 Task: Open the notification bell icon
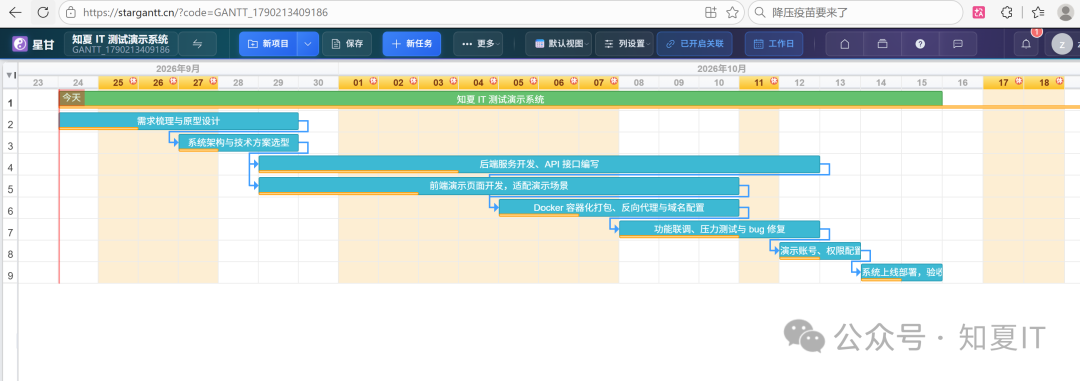(1026, 44)
